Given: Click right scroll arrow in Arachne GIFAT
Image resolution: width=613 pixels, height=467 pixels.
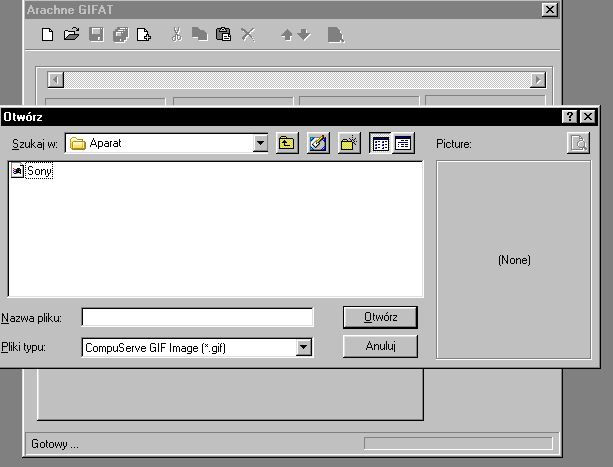Looking at the screenshot, I should coord(538,80).
